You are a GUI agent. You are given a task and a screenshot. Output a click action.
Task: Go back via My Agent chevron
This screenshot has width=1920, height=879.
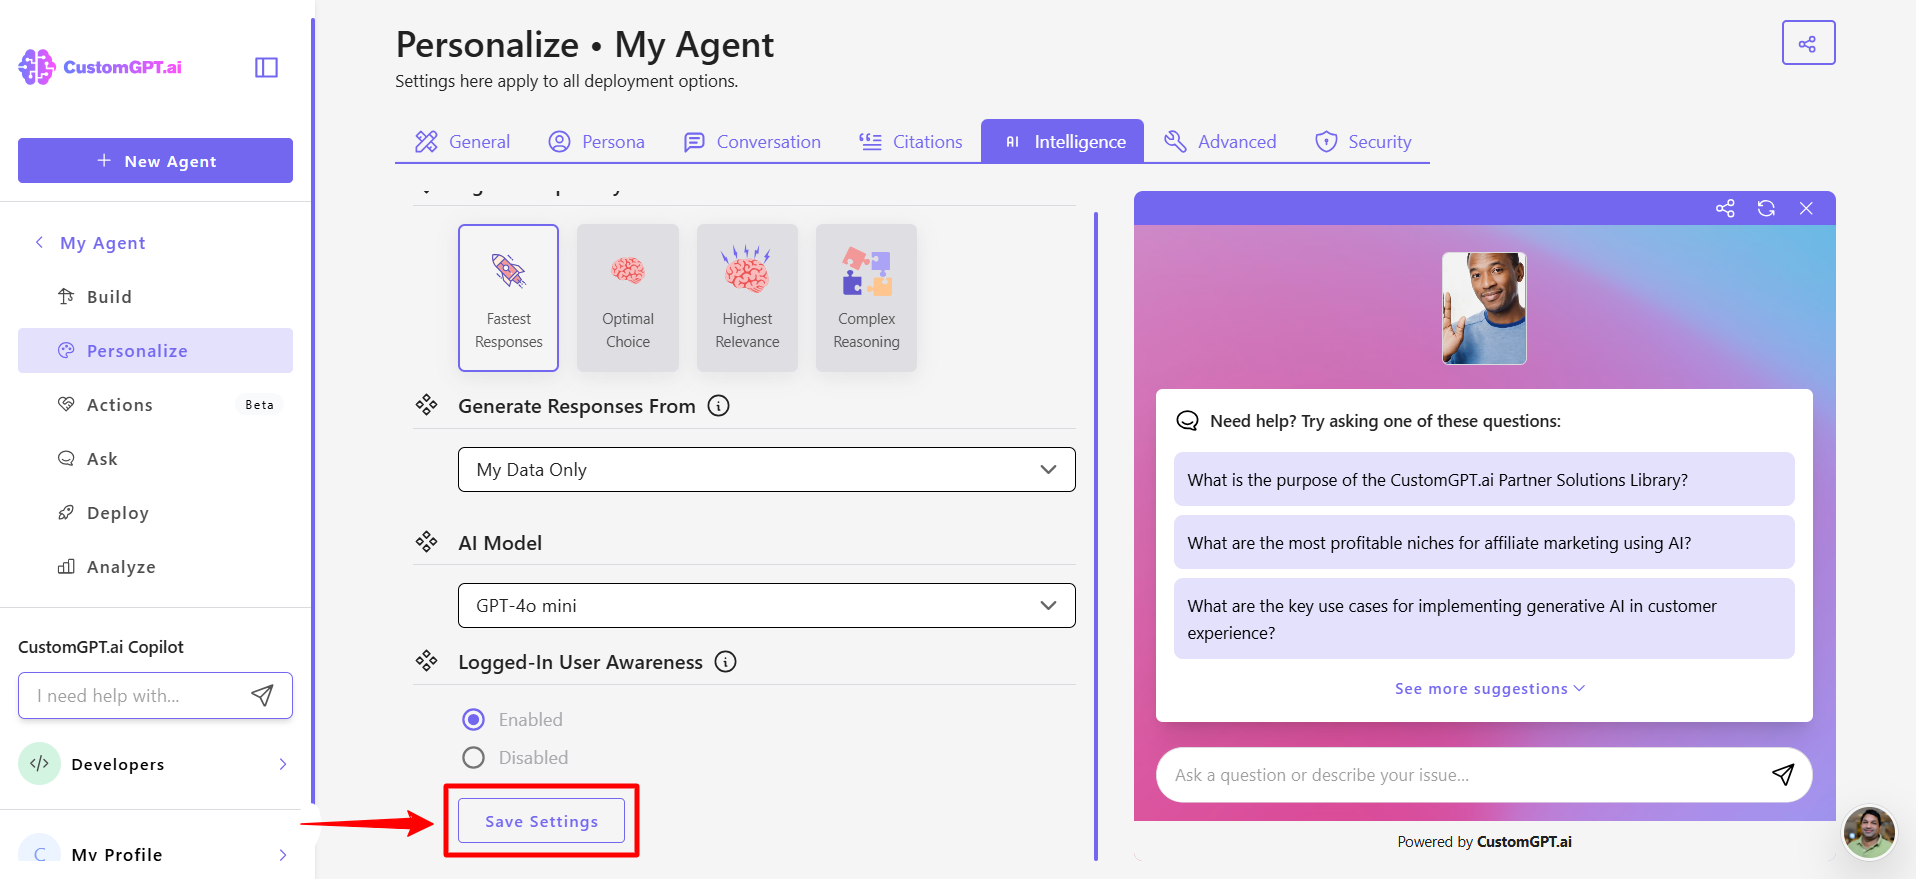[39, 242]
